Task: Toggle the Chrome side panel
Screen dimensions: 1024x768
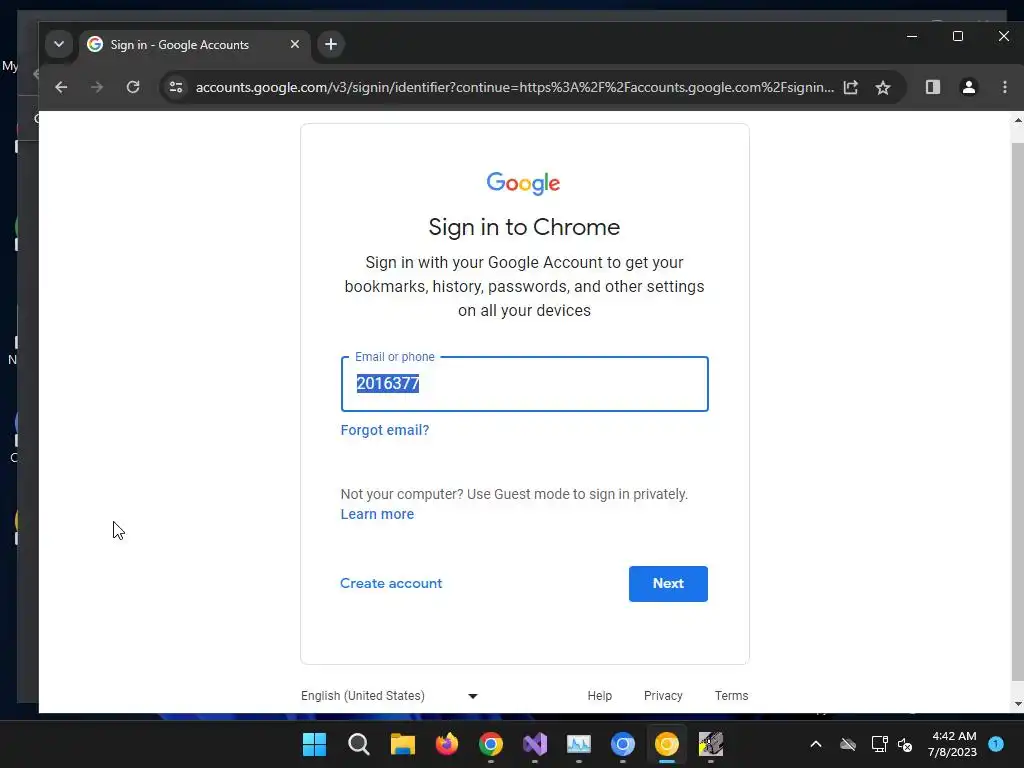Action: (x=933, y=87)
